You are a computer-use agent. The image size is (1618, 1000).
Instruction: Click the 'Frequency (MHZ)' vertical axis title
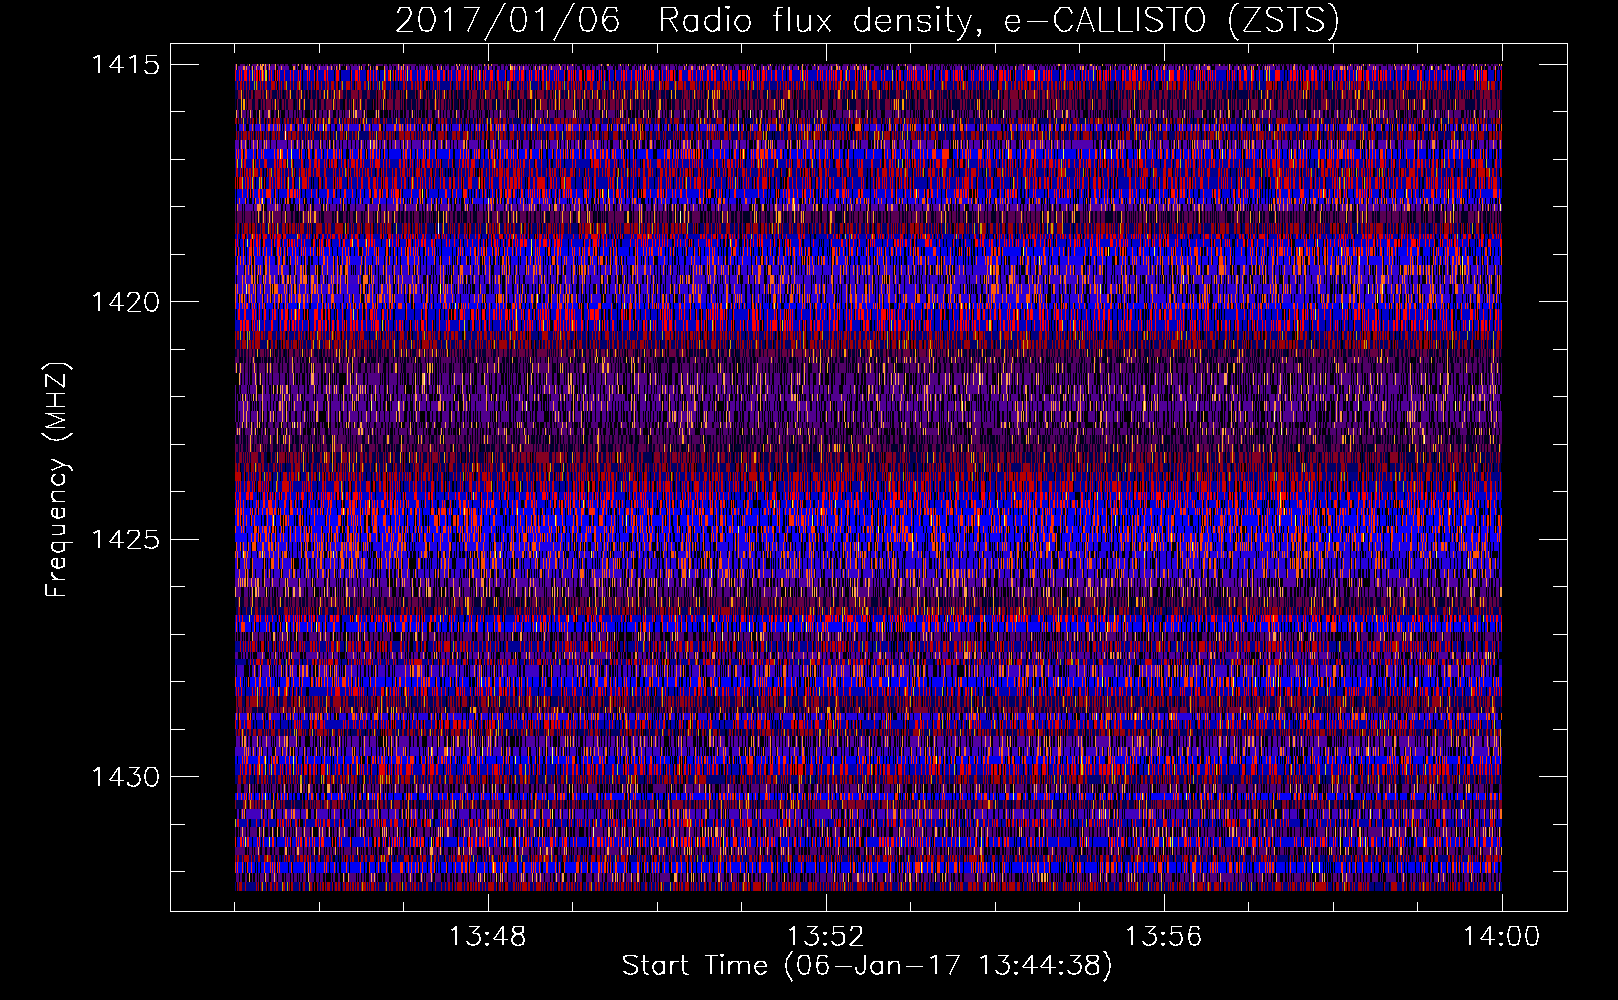tap(57, 480)
